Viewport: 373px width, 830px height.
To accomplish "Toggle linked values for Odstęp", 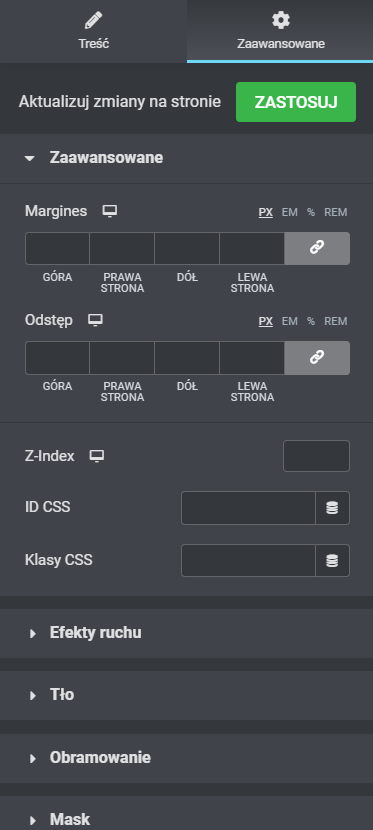I will pos(317,357).
